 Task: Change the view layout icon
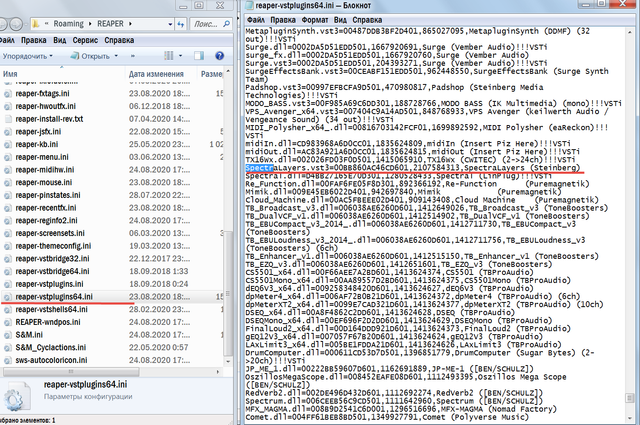[169, 56]
